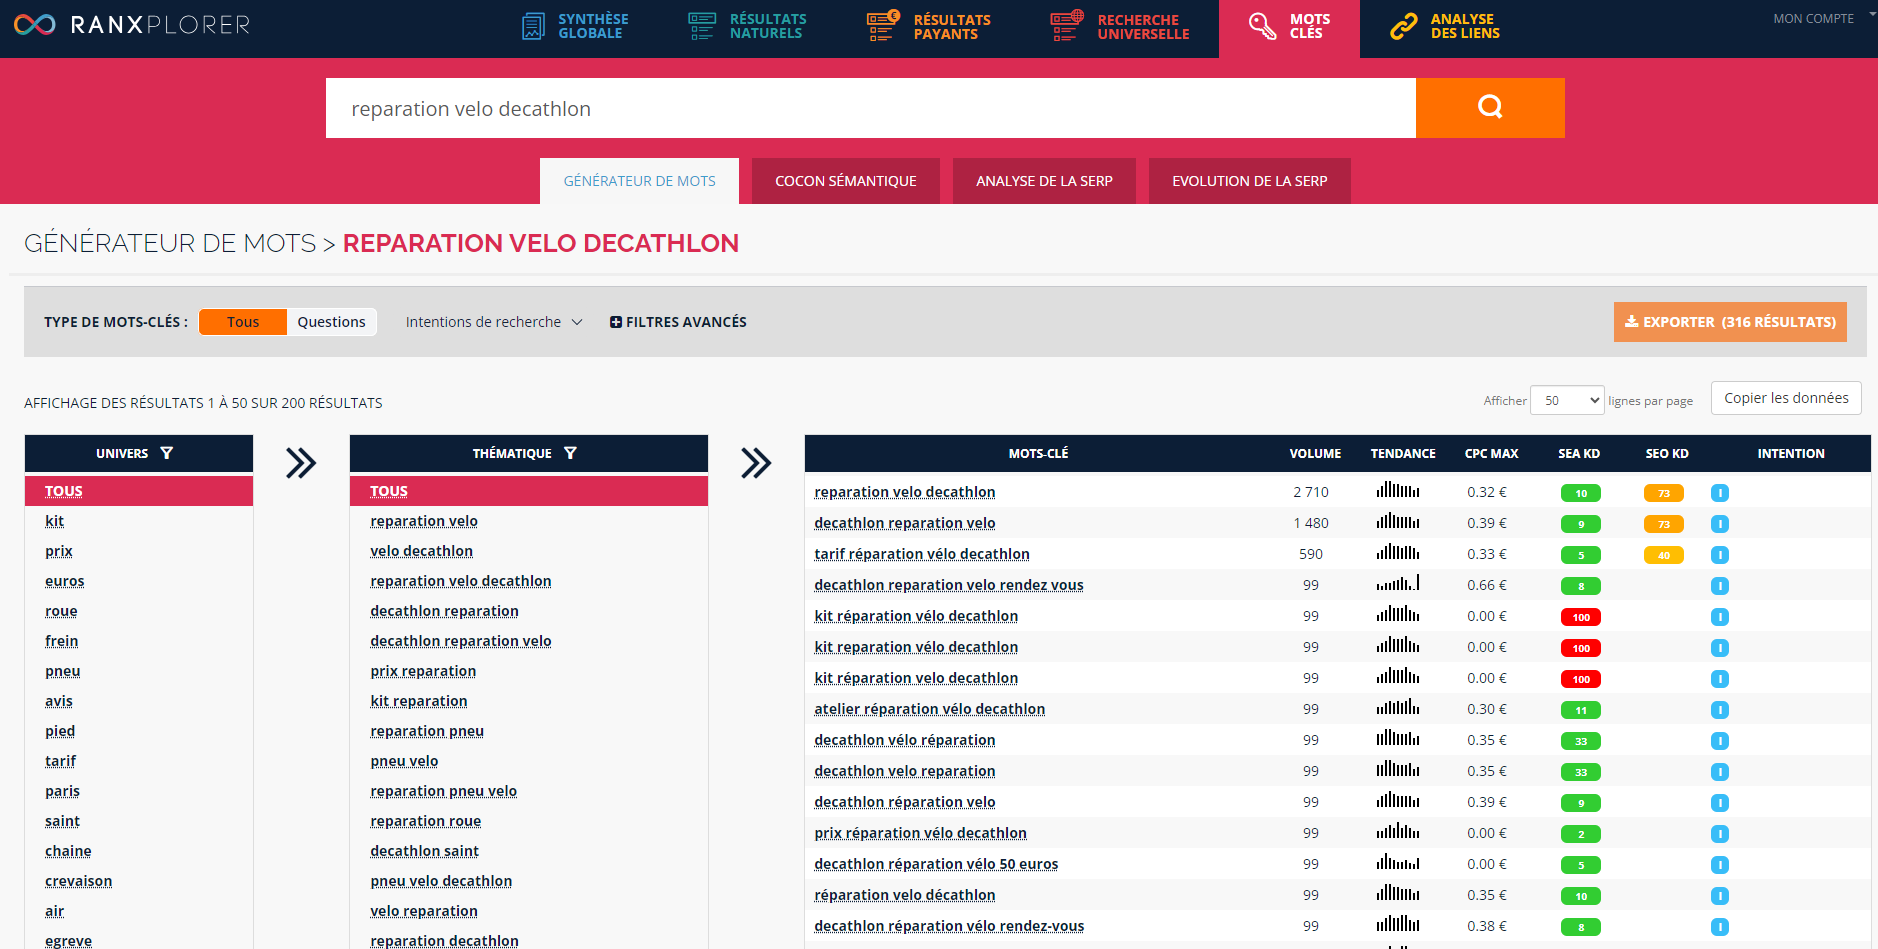The image size is (1878, 949).
Task: Open keyword 'reparation velo decathlon' in the table
Action: click(905, 492)
